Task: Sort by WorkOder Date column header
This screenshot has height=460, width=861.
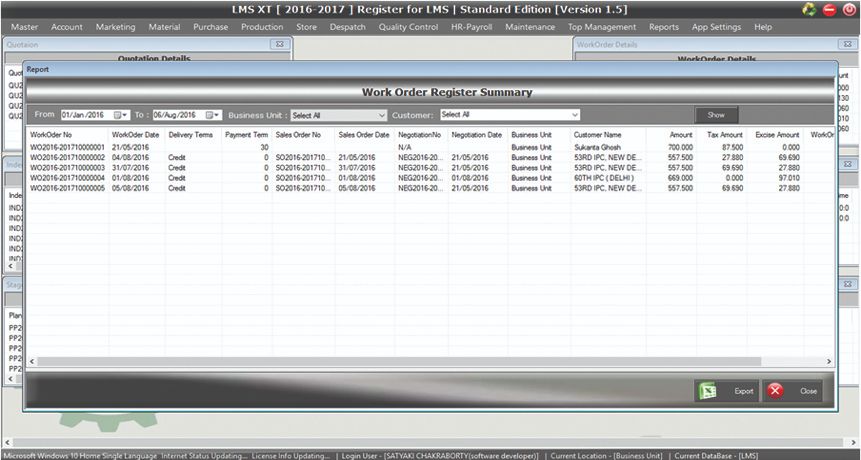Action: coord(136,135)
